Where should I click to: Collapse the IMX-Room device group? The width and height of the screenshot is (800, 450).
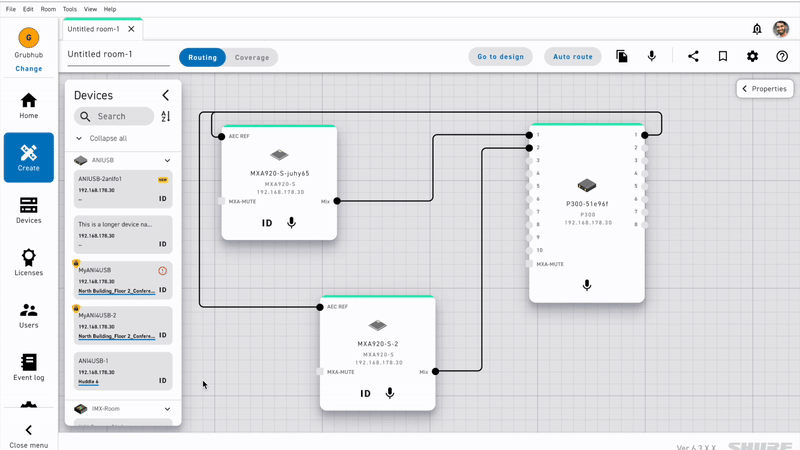click(x=167, y=409)
